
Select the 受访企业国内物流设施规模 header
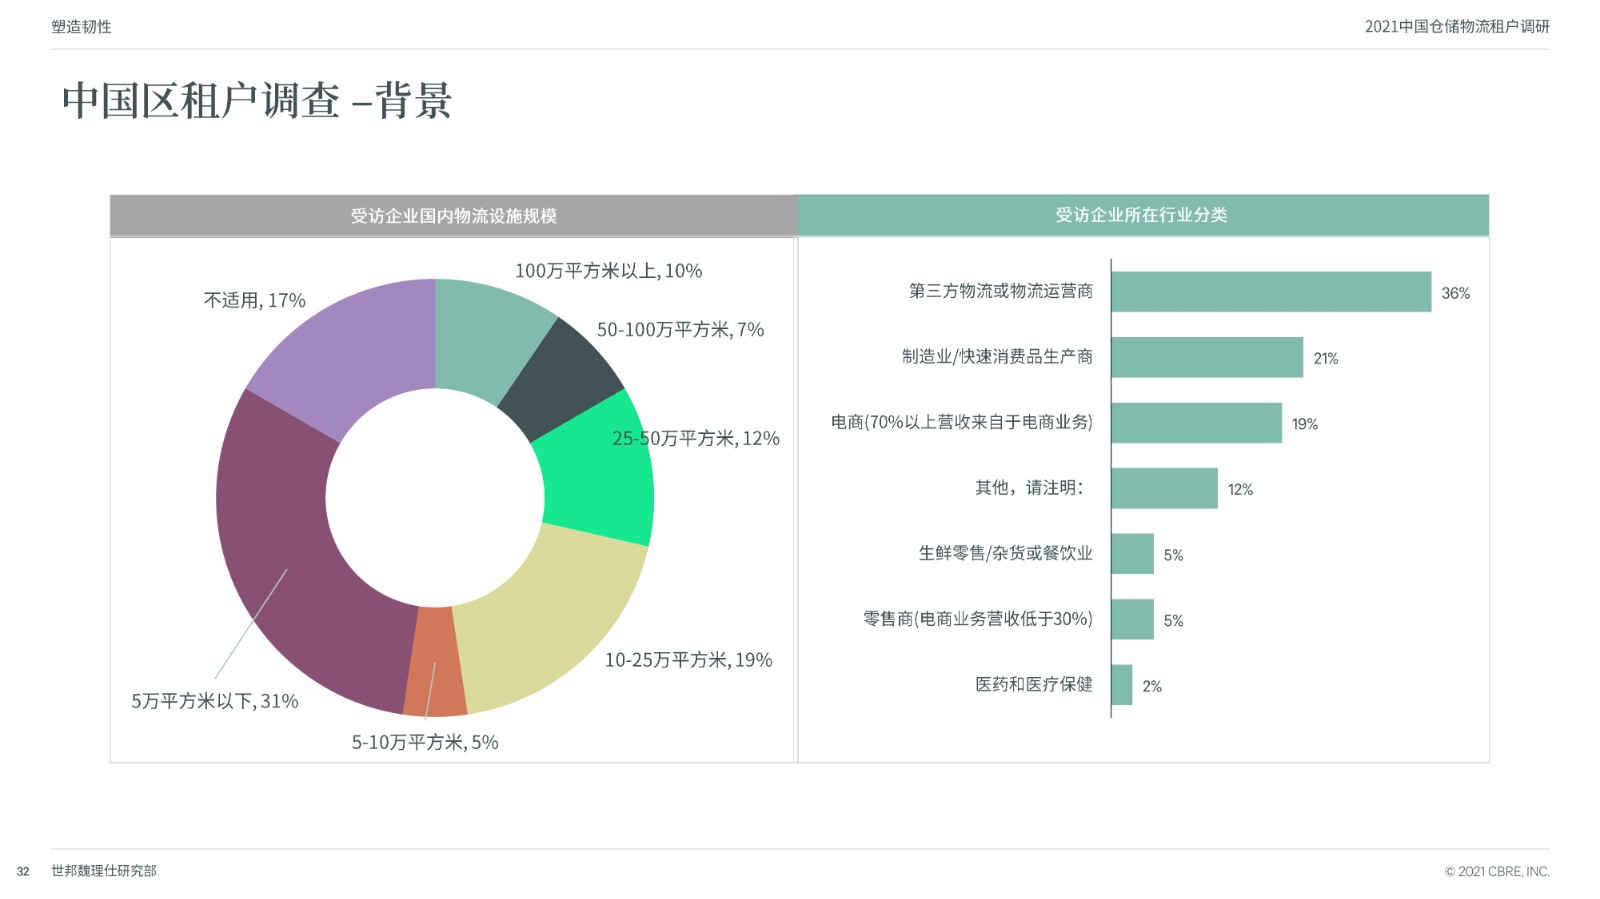click(453, 216)
